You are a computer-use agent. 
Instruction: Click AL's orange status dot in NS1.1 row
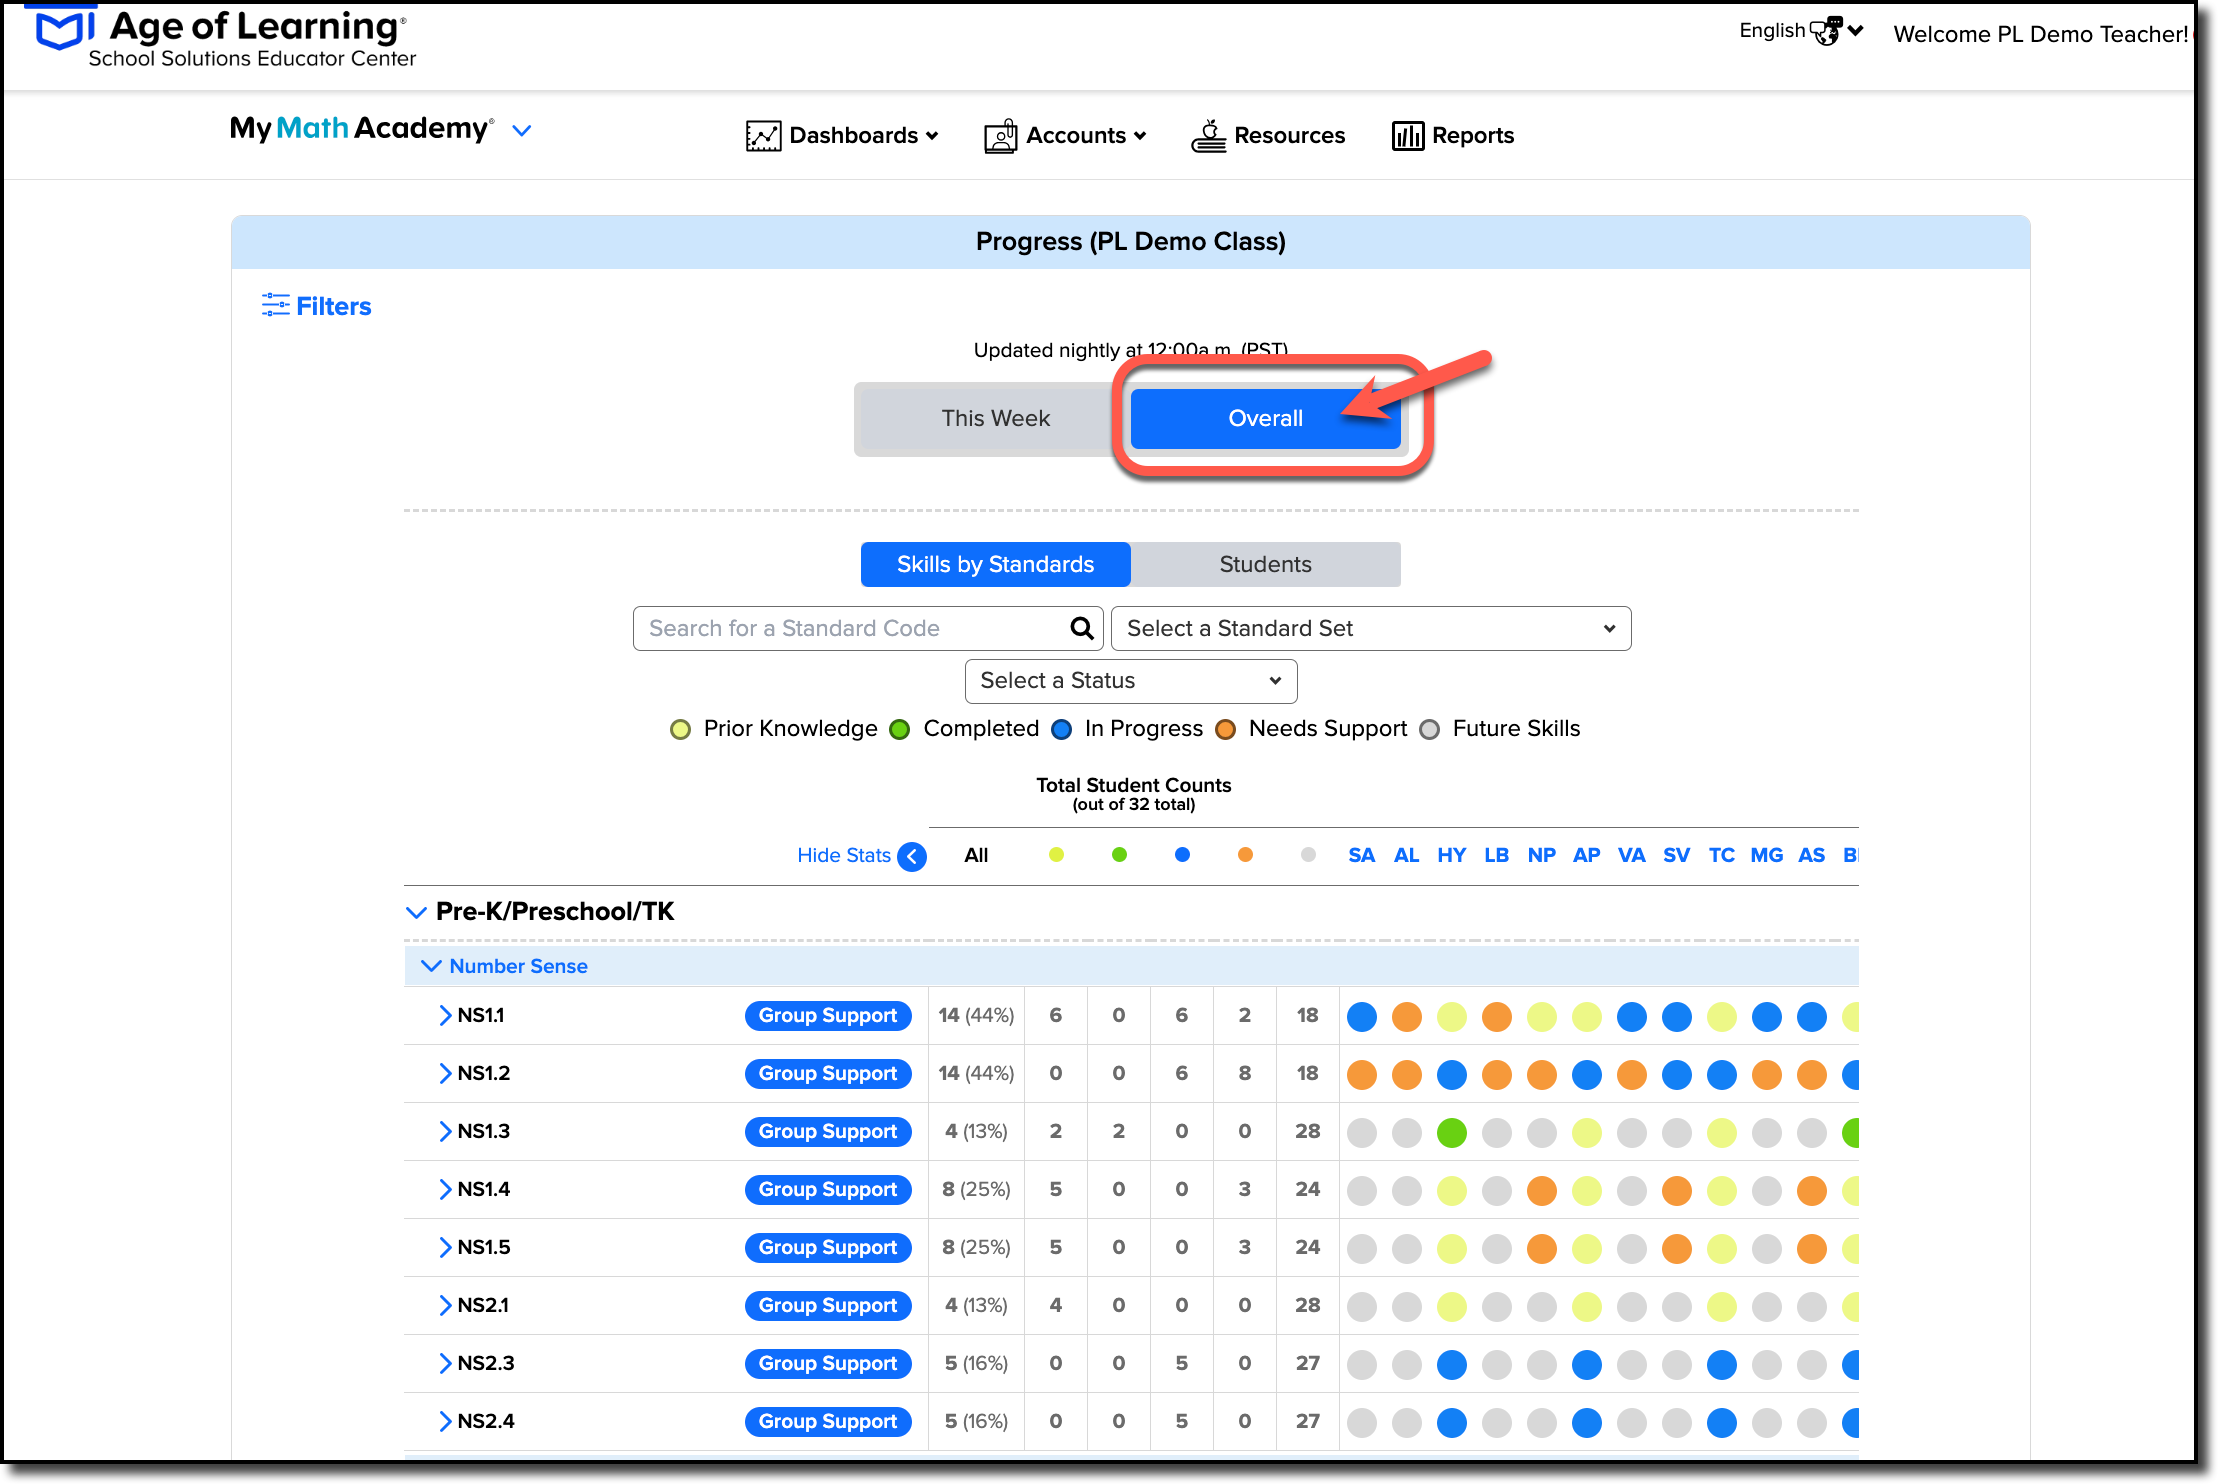[1407, 1017]
